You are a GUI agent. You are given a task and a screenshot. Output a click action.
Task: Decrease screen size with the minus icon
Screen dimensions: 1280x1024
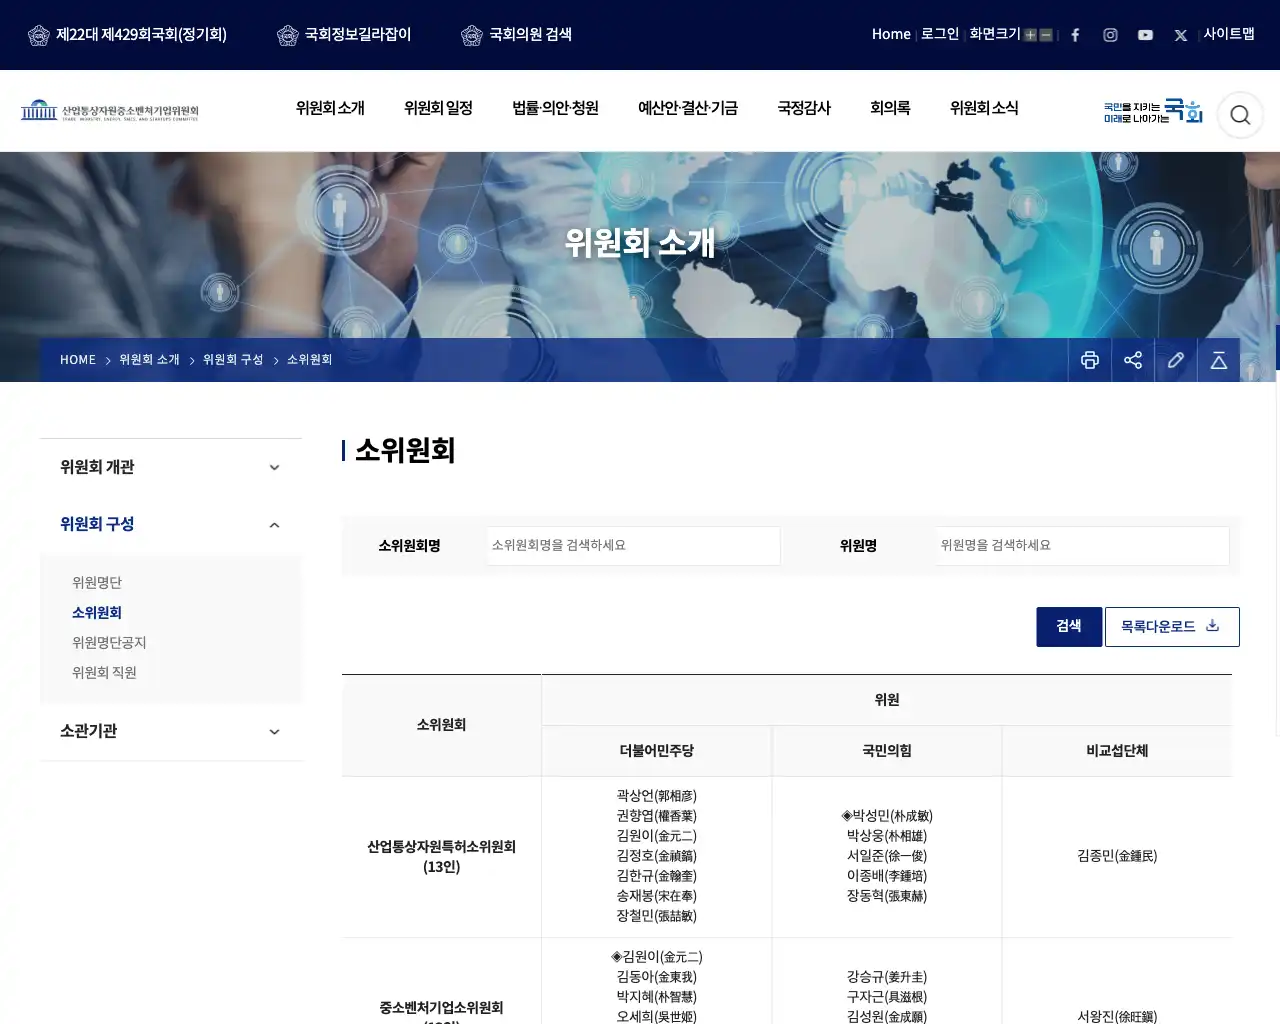pos(1046,35)
